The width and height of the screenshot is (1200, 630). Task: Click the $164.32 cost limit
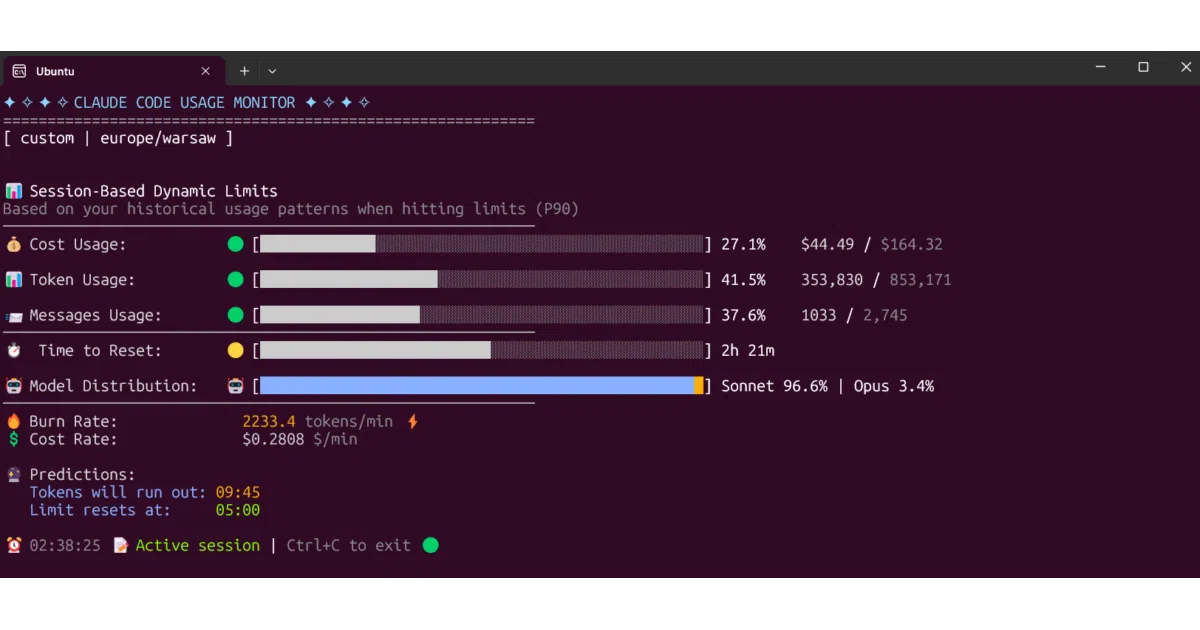[911, 244]
